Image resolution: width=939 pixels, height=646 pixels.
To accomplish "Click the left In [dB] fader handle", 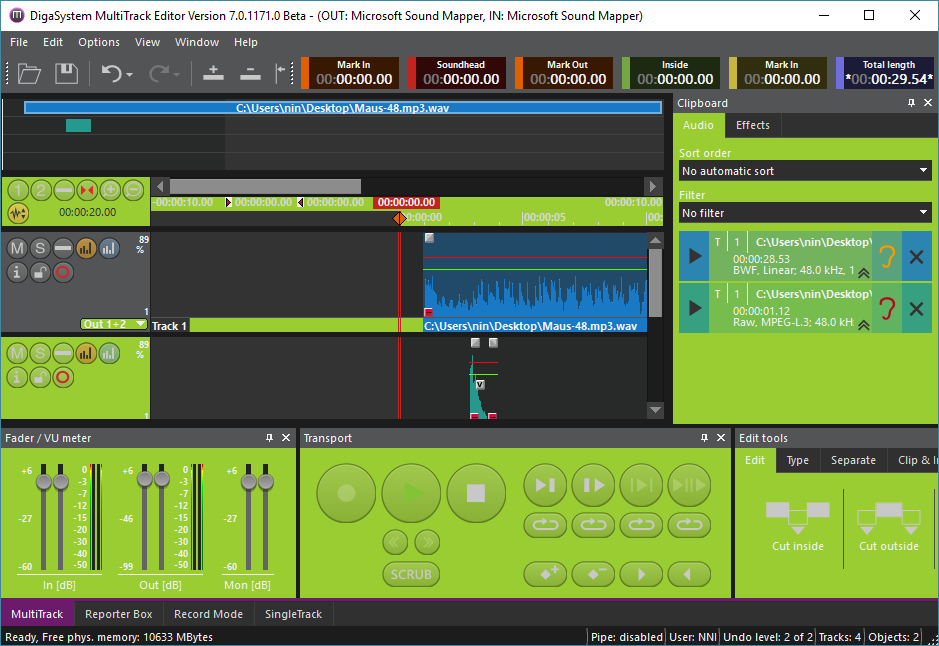I will click(x=43, y=482).
